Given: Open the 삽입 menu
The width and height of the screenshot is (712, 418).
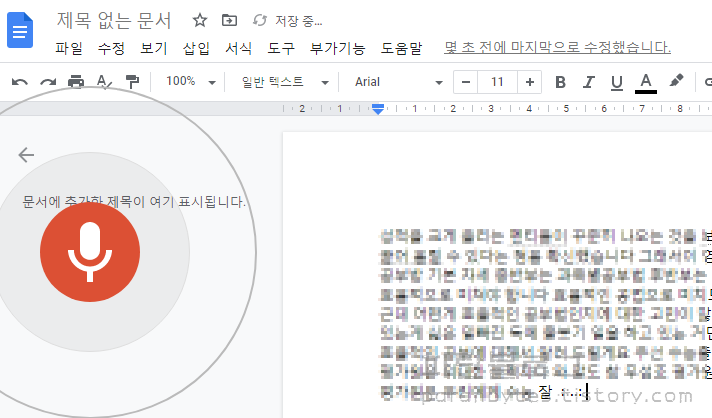Looking at the screenshot, I should [196, 48].
